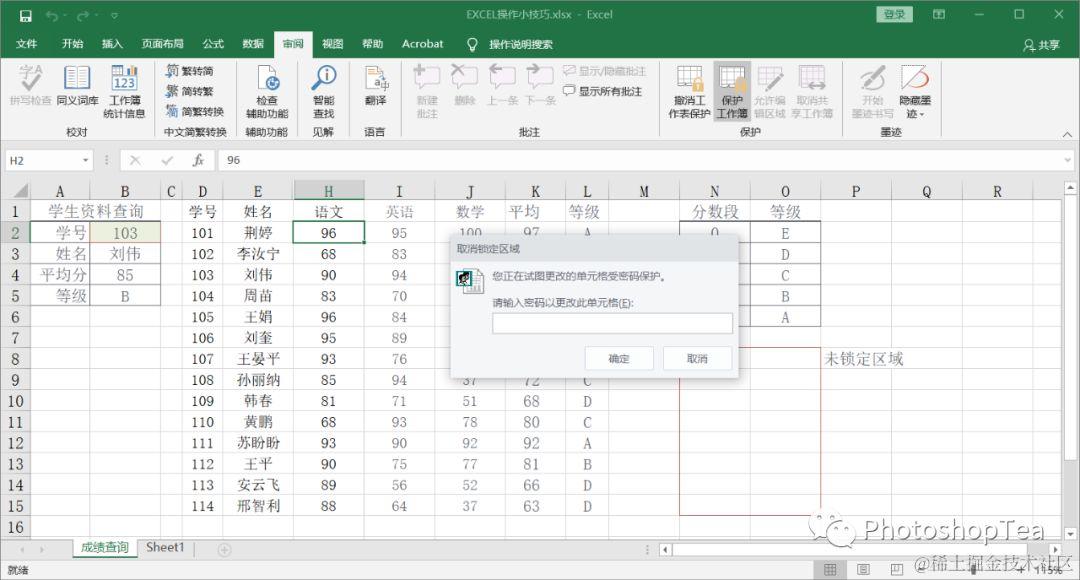Switch to the 公式 tab
The image size is (1080, 580).
[x=213, y=44]
